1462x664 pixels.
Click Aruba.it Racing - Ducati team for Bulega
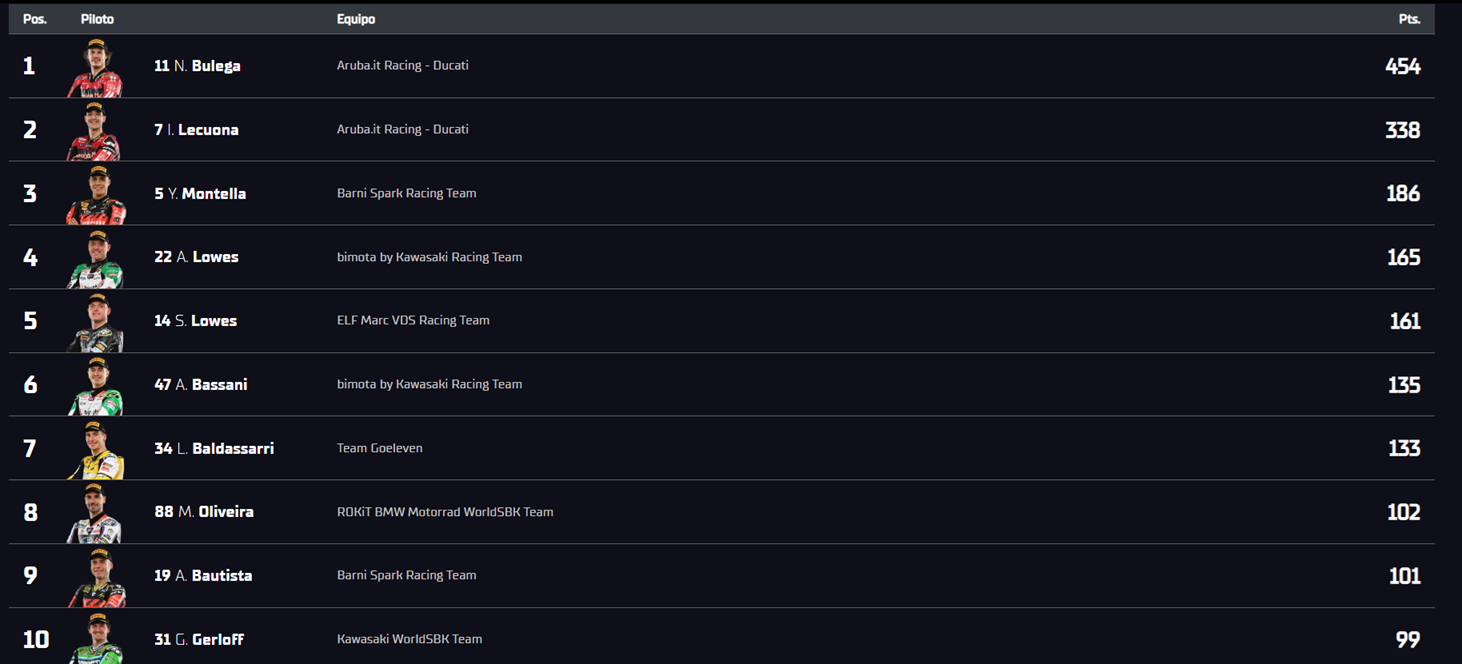(x=402, y=65)
